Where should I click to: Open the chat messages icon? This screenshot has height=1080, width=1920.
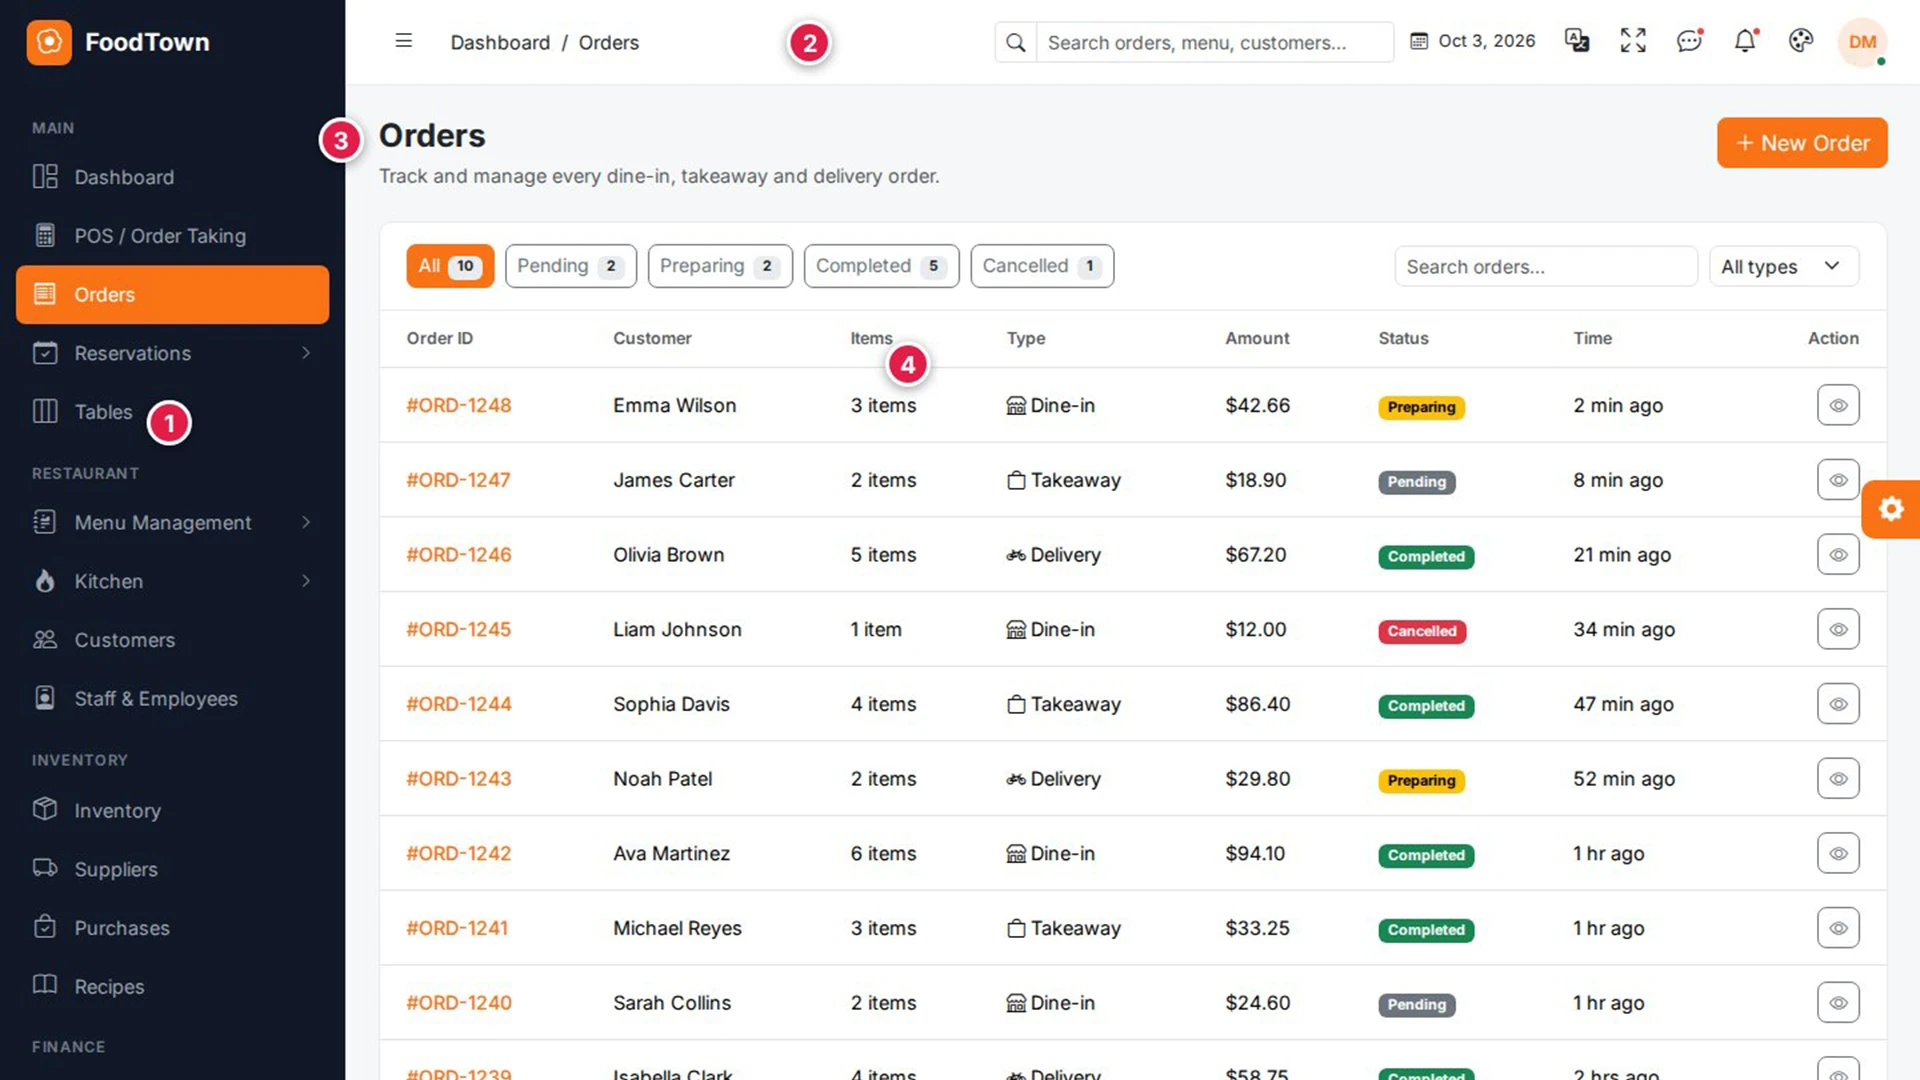[x=1689, y=41]
